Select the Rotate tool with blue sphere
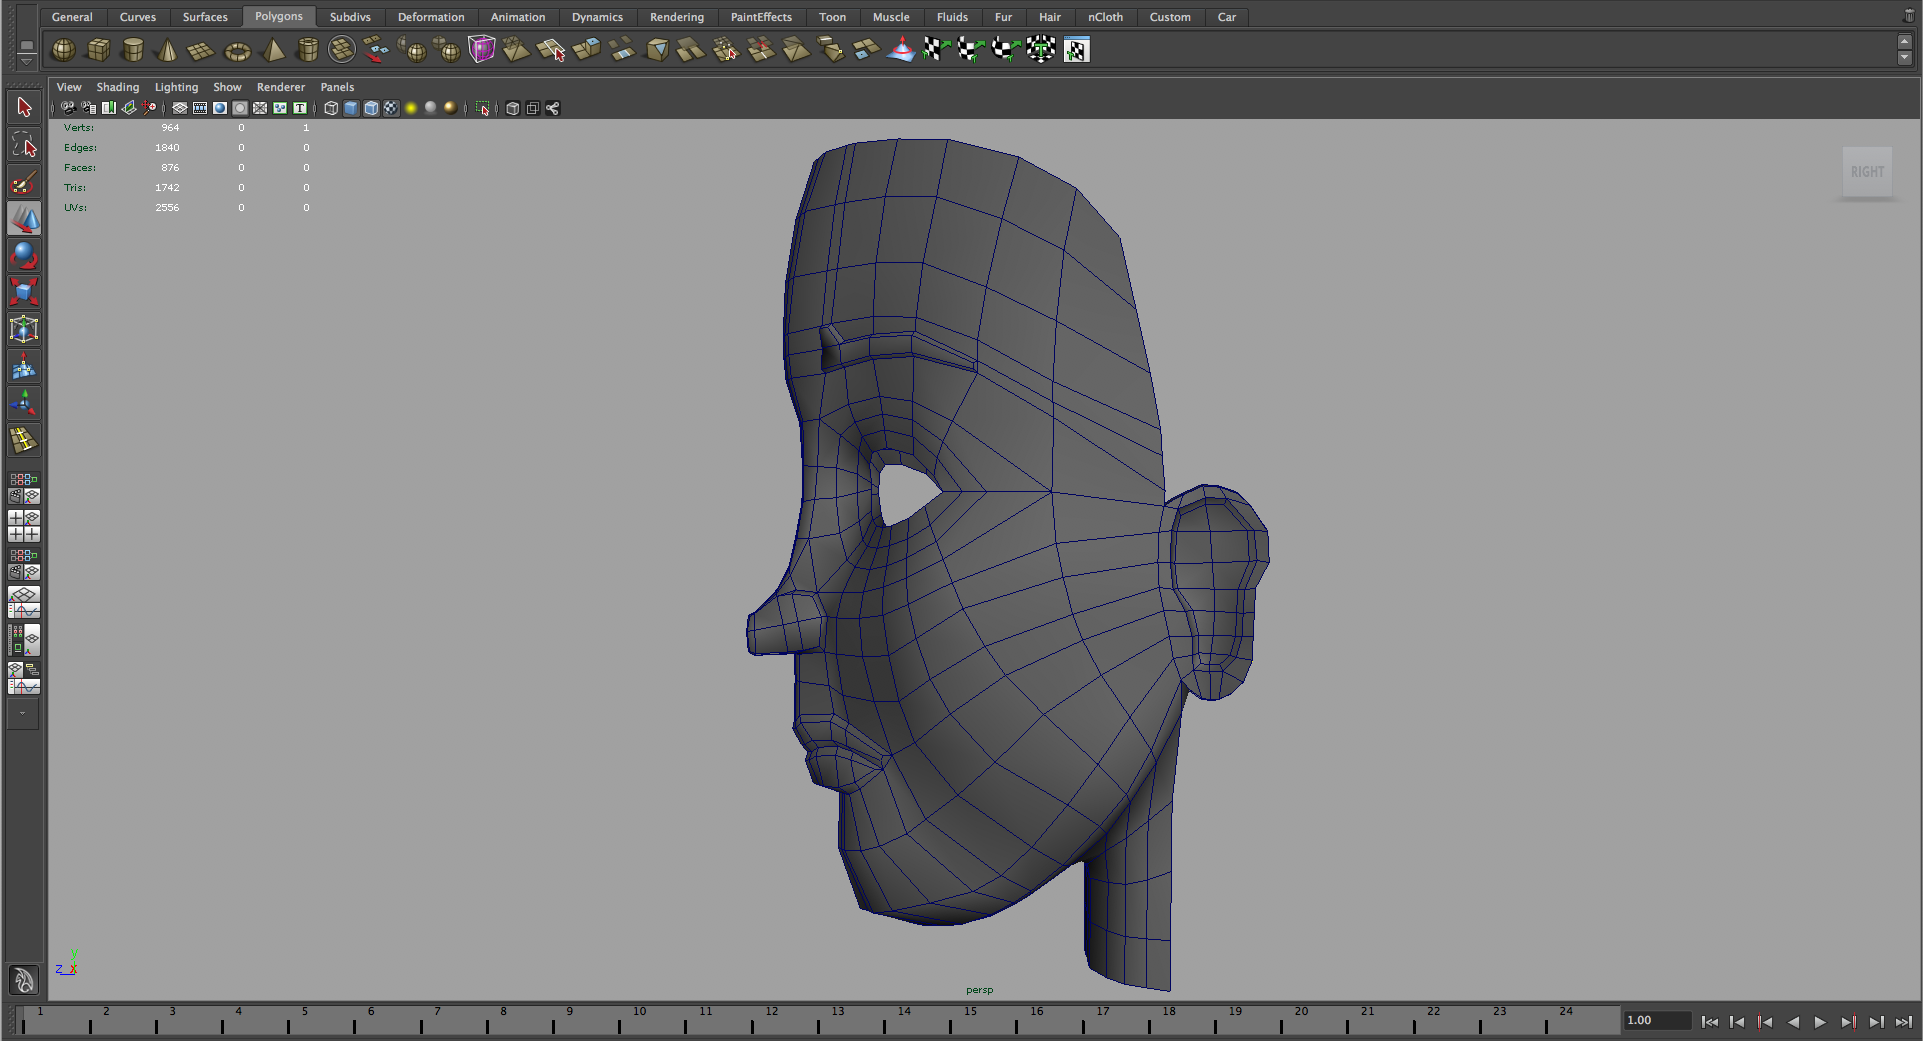This screenshot has height=1041, width=1923. click(x=24, y=256)
